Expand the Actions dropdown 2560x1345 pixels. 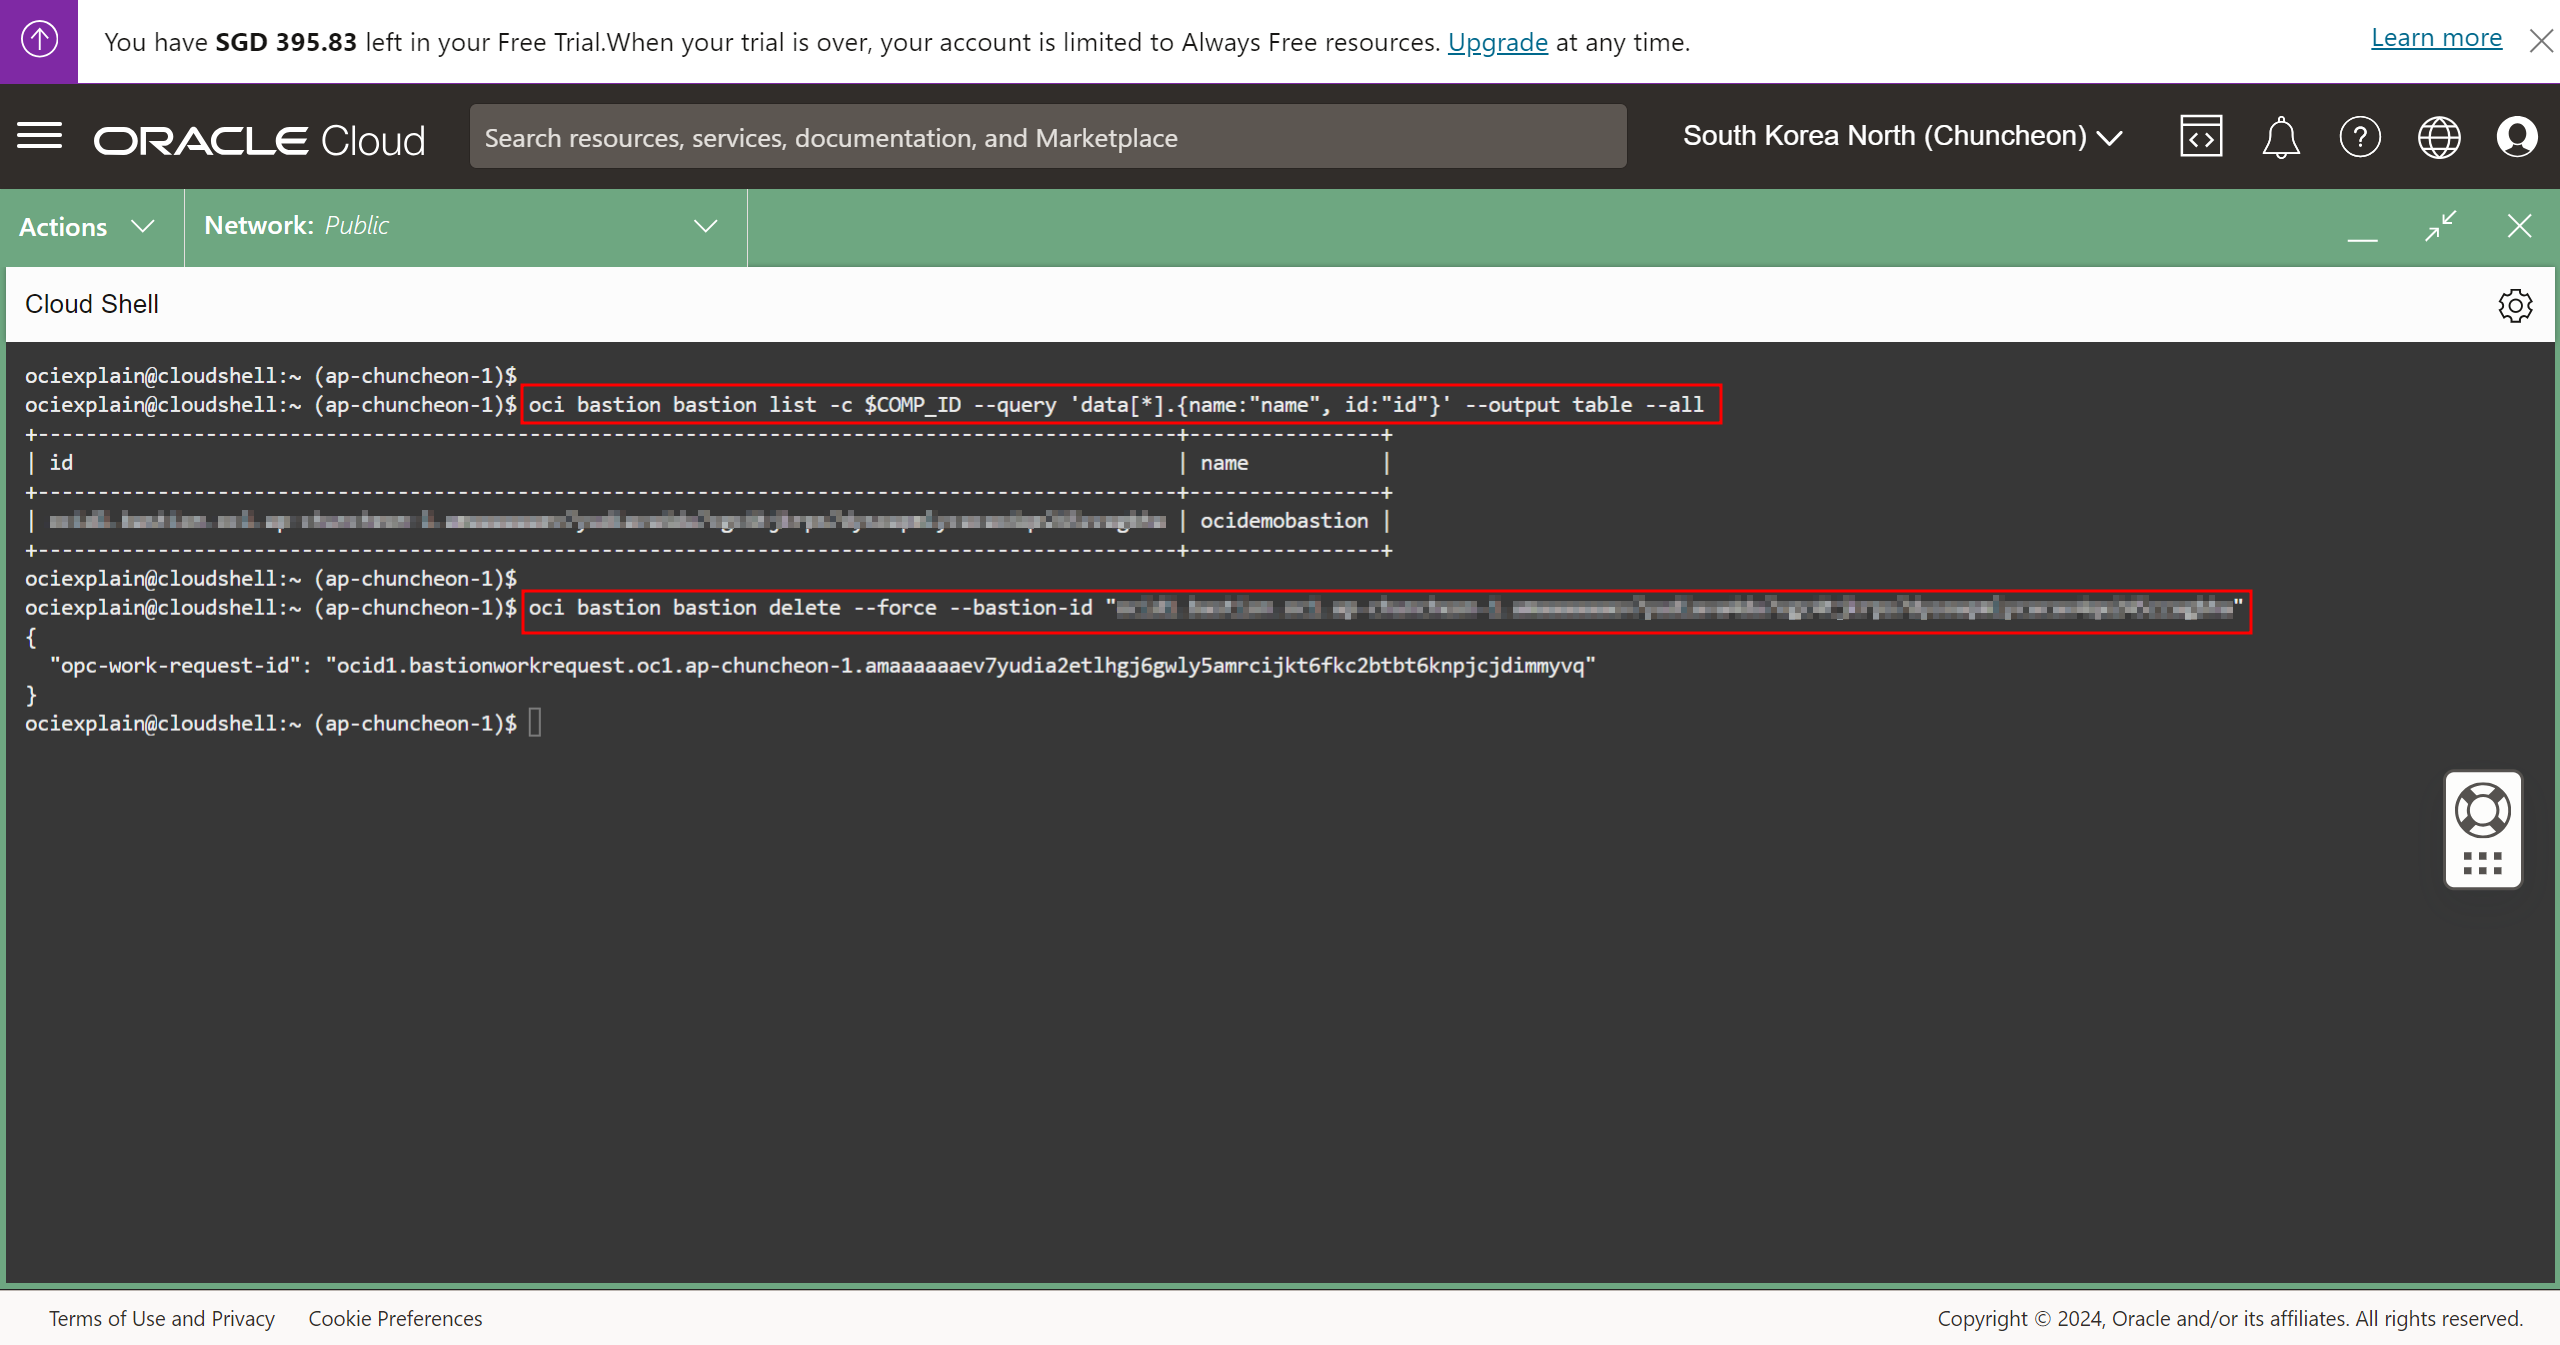[x=88, y=227]
